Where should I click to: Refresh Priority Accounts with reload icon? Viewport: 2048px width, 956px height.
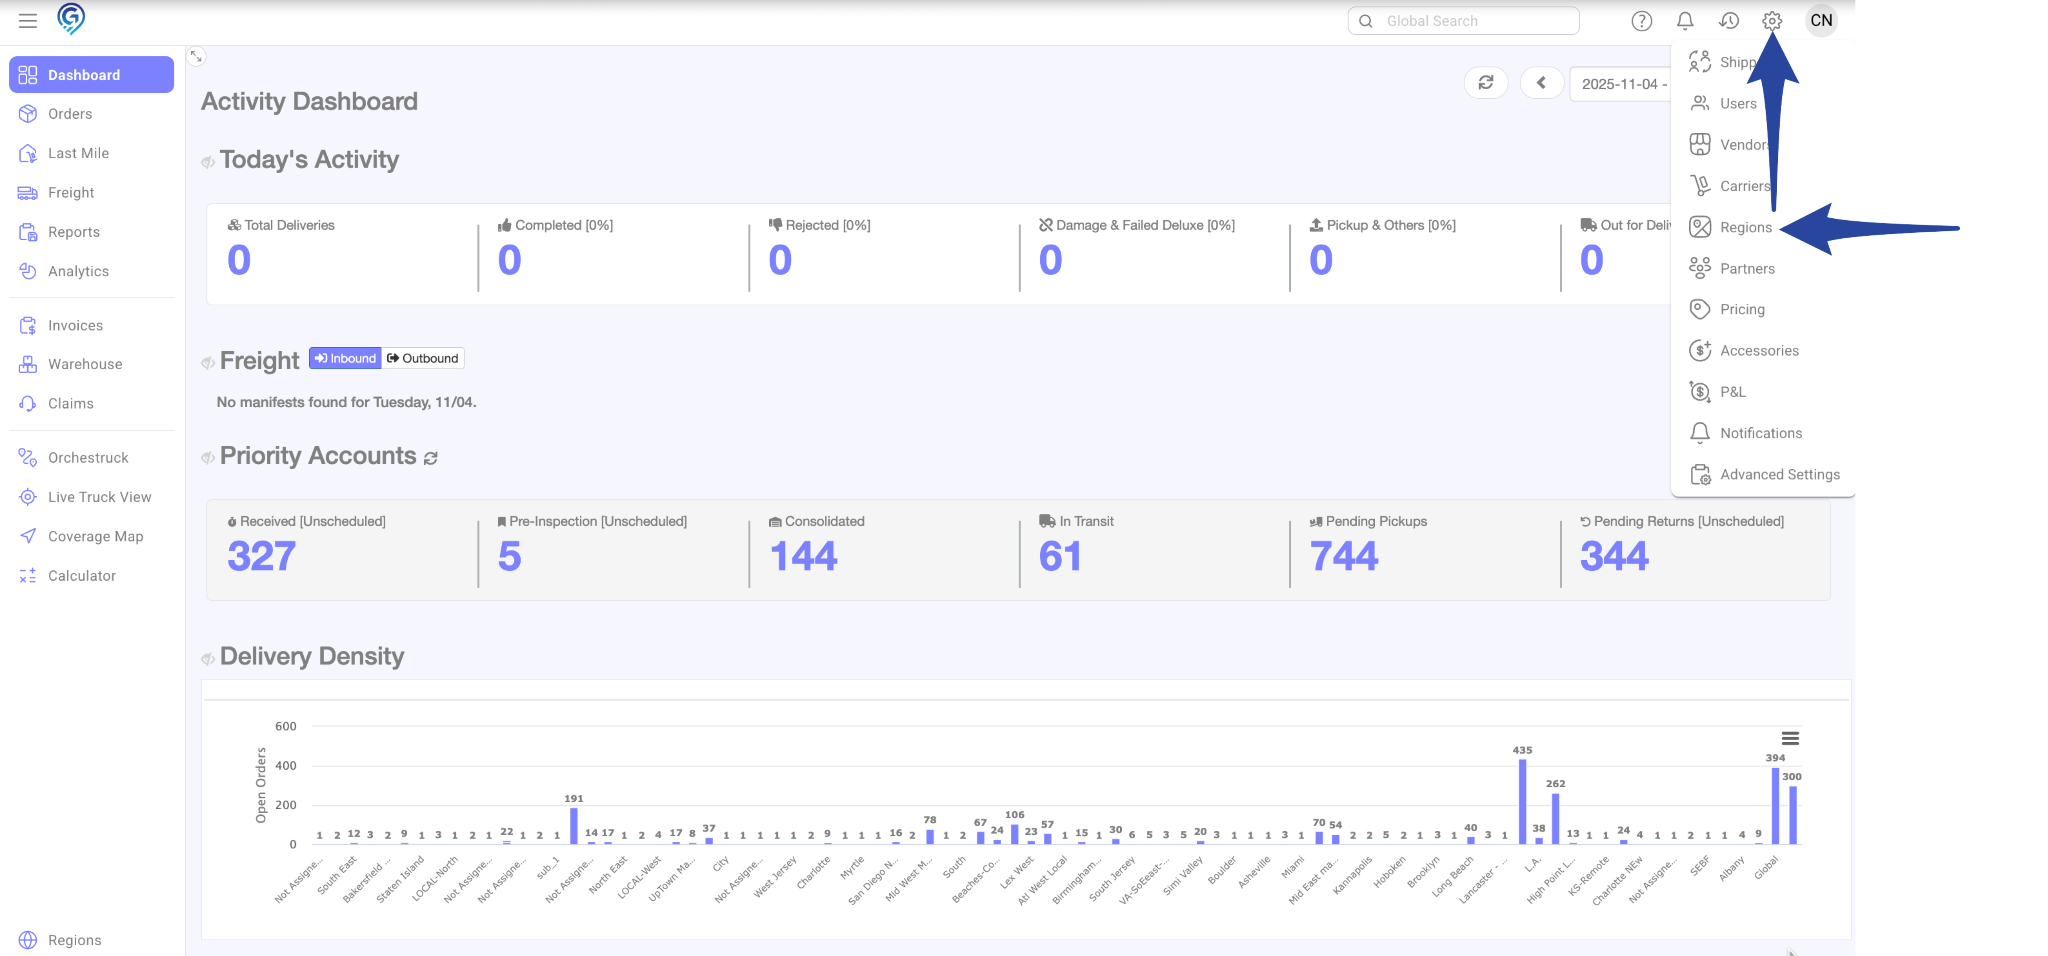tap(431, 458)
